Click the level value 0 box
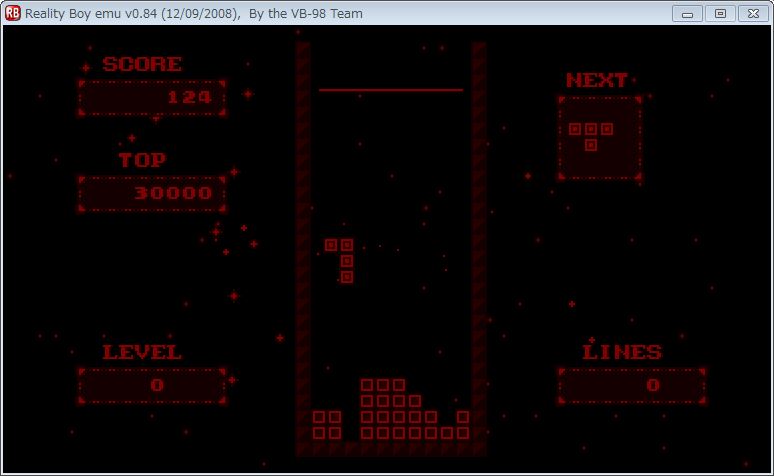This screenshot has width=774, height=476. pos(152,386)
